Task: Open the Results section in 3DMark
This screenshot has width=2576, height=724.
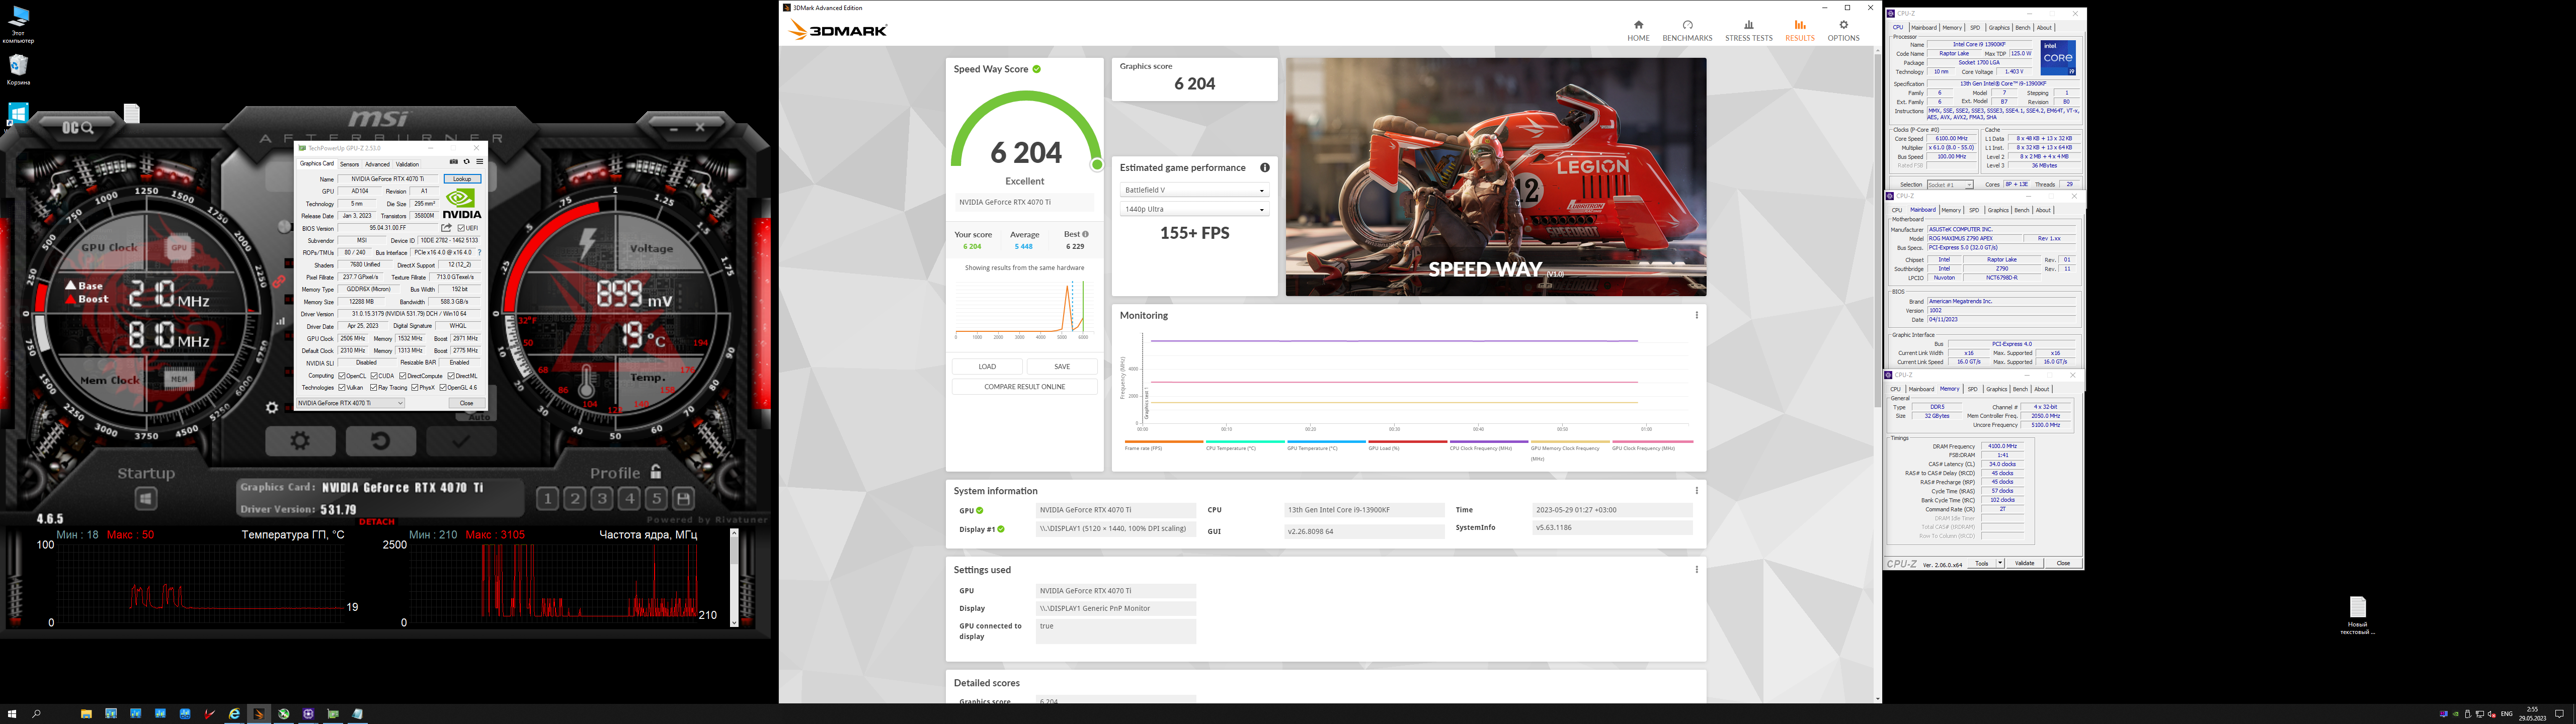Action: pos(1799,31)
